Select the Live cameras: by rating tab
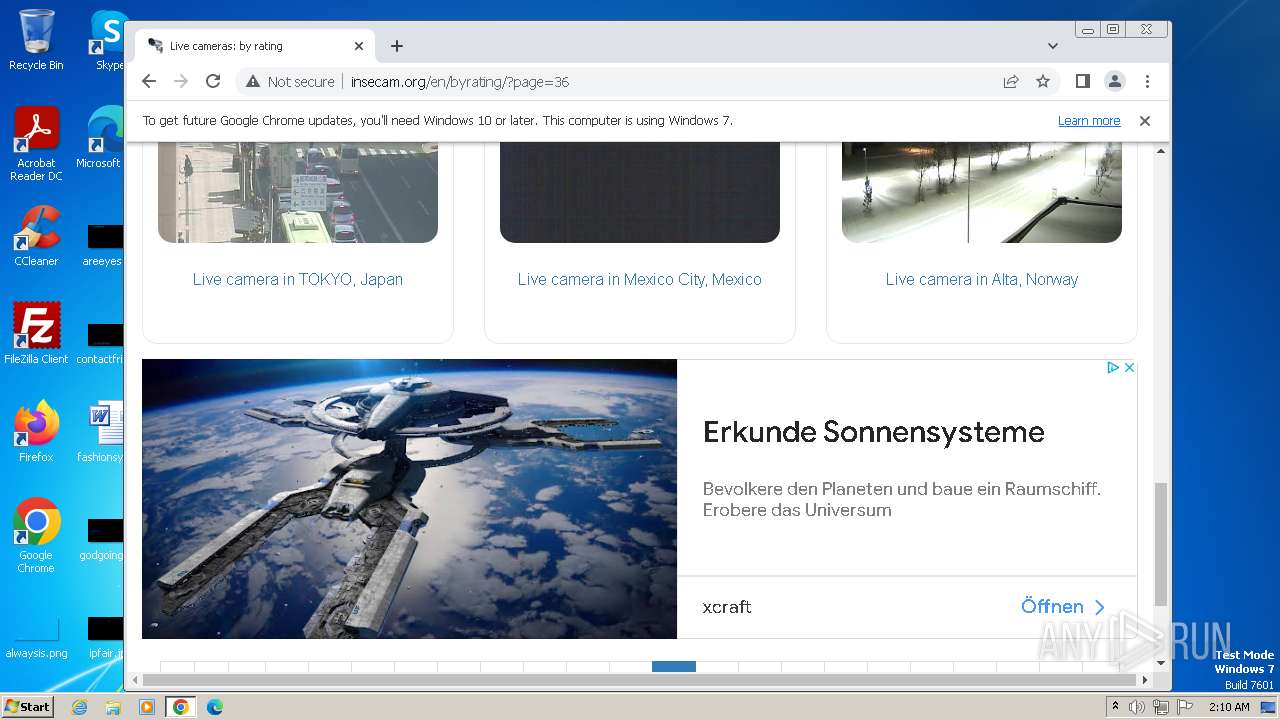Screen dimensions: 1280x720 click(255, 46)
